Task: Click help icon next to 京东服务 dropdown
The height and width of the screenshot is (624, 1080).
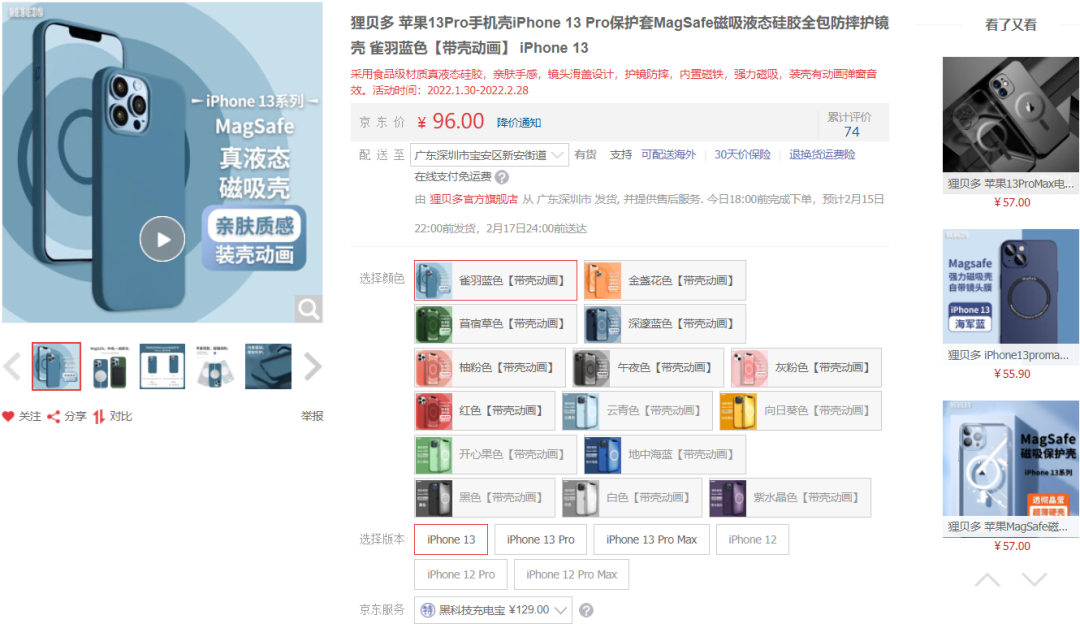Action: point(586,610)
